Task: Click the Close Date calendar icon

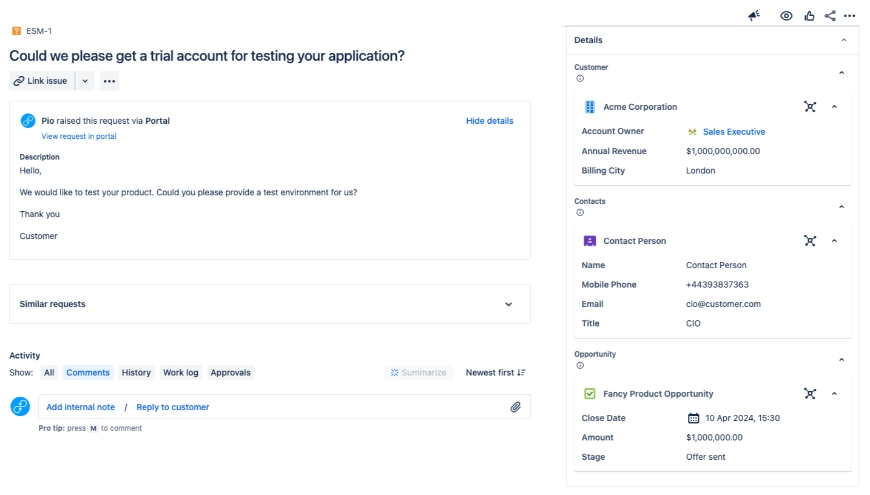Action: 693,418
